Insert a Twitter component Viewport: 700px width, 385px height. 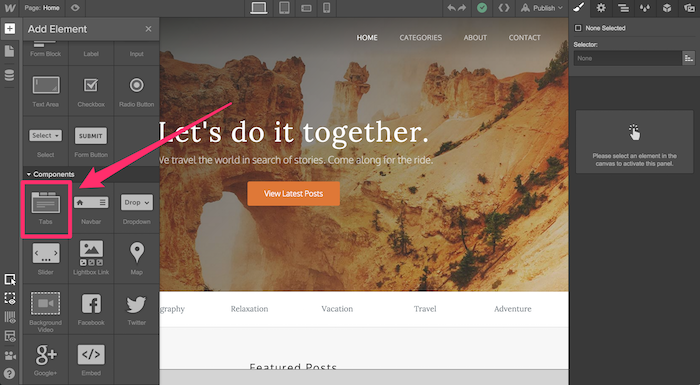[x=137, y=309]
